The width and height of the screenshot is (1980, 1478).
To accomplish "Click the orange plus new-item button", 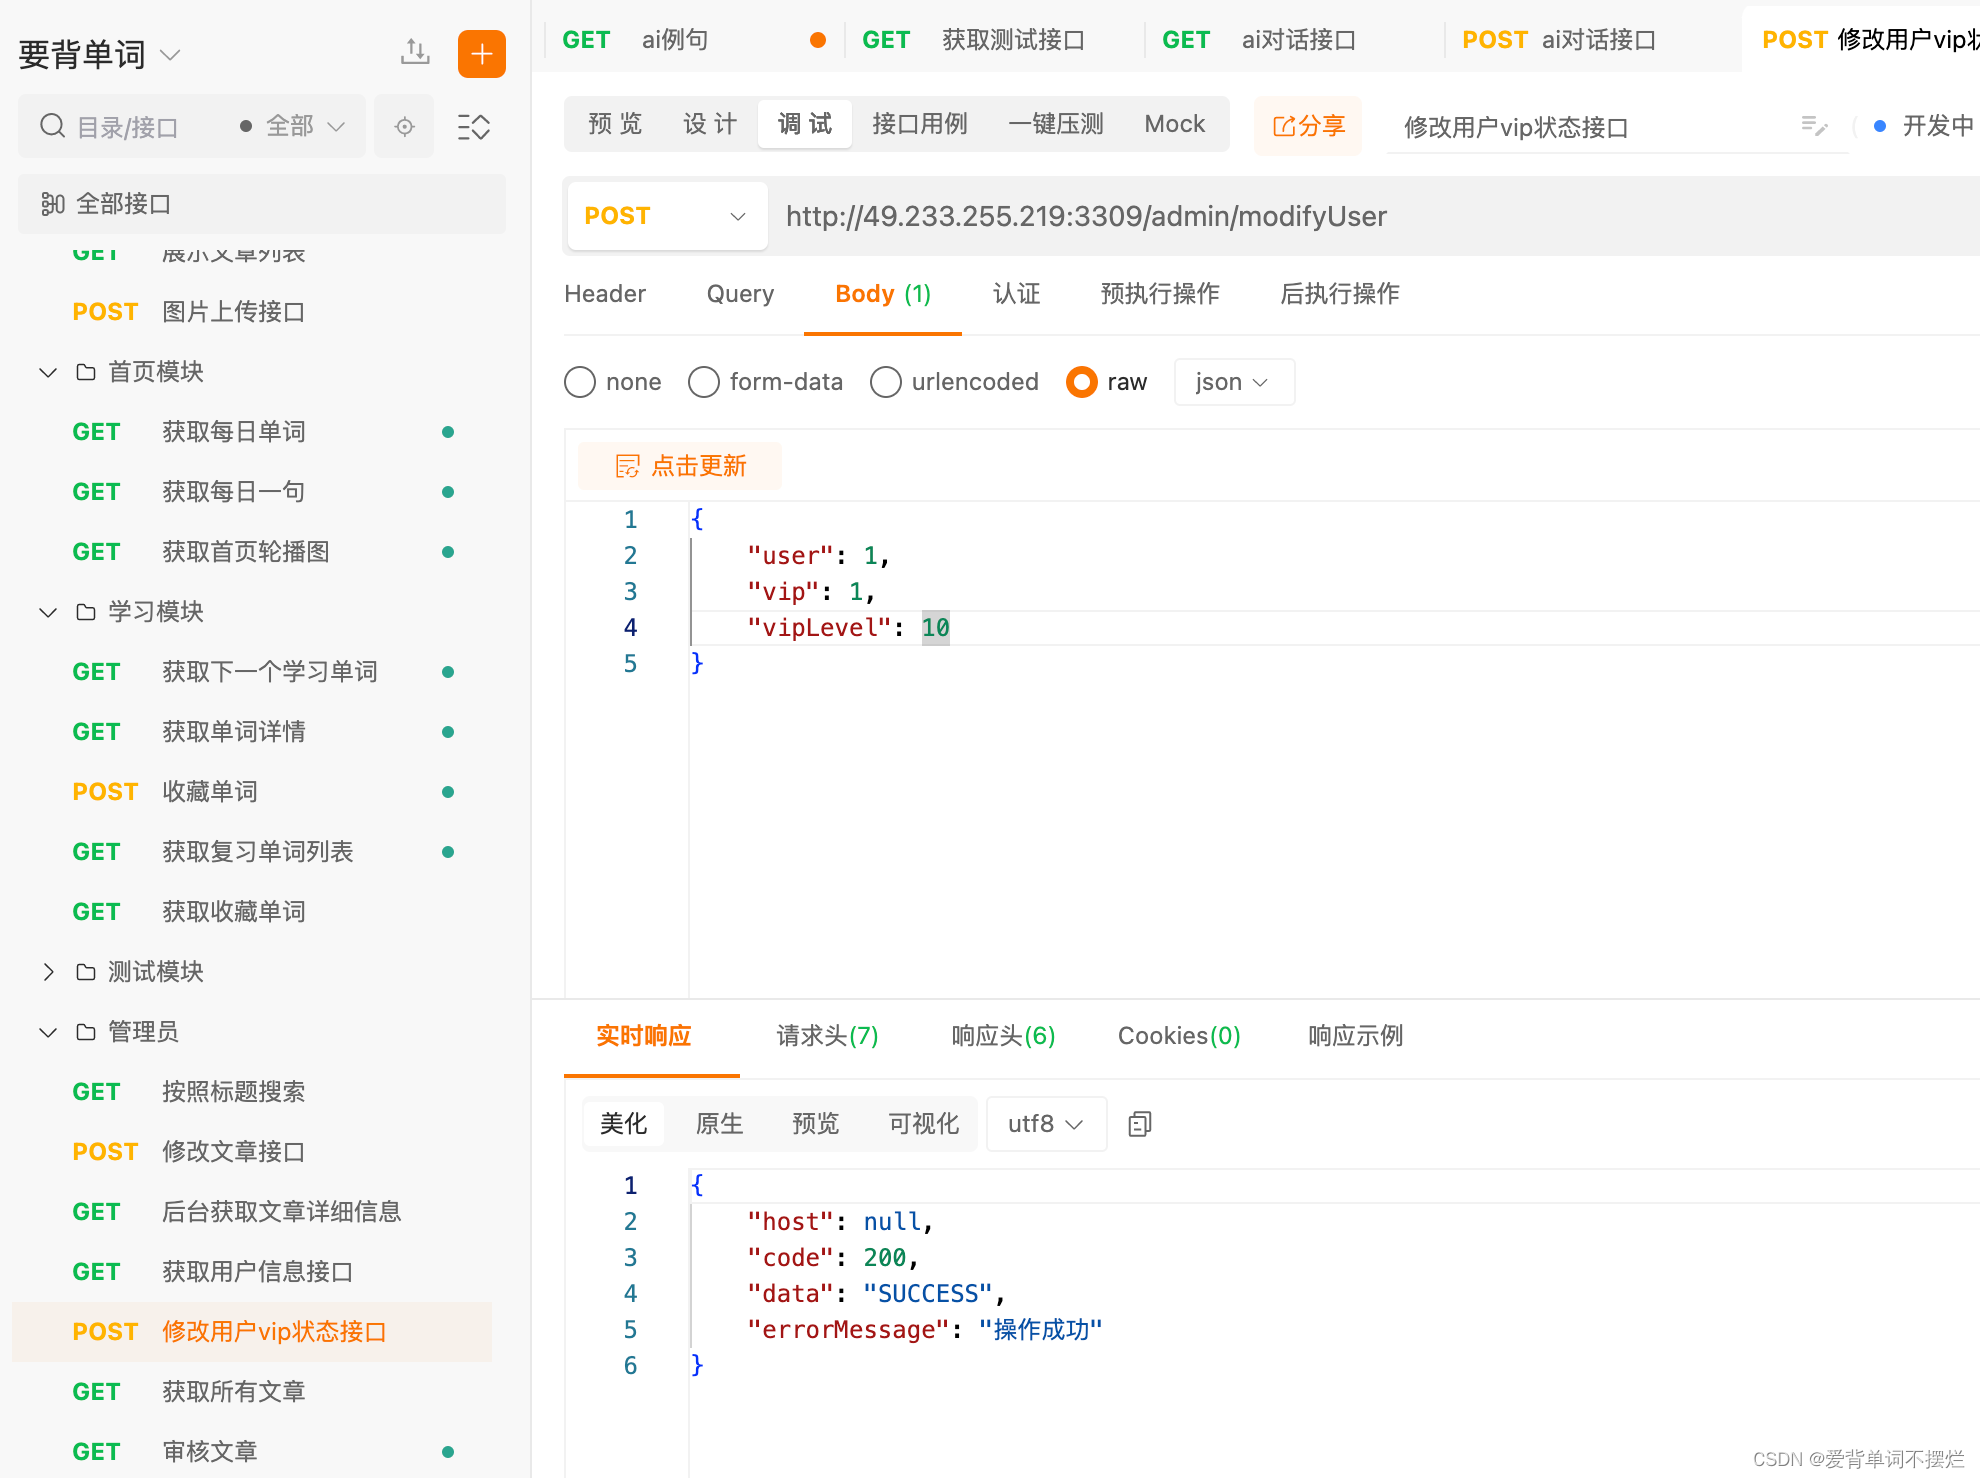I will [481, 53].
